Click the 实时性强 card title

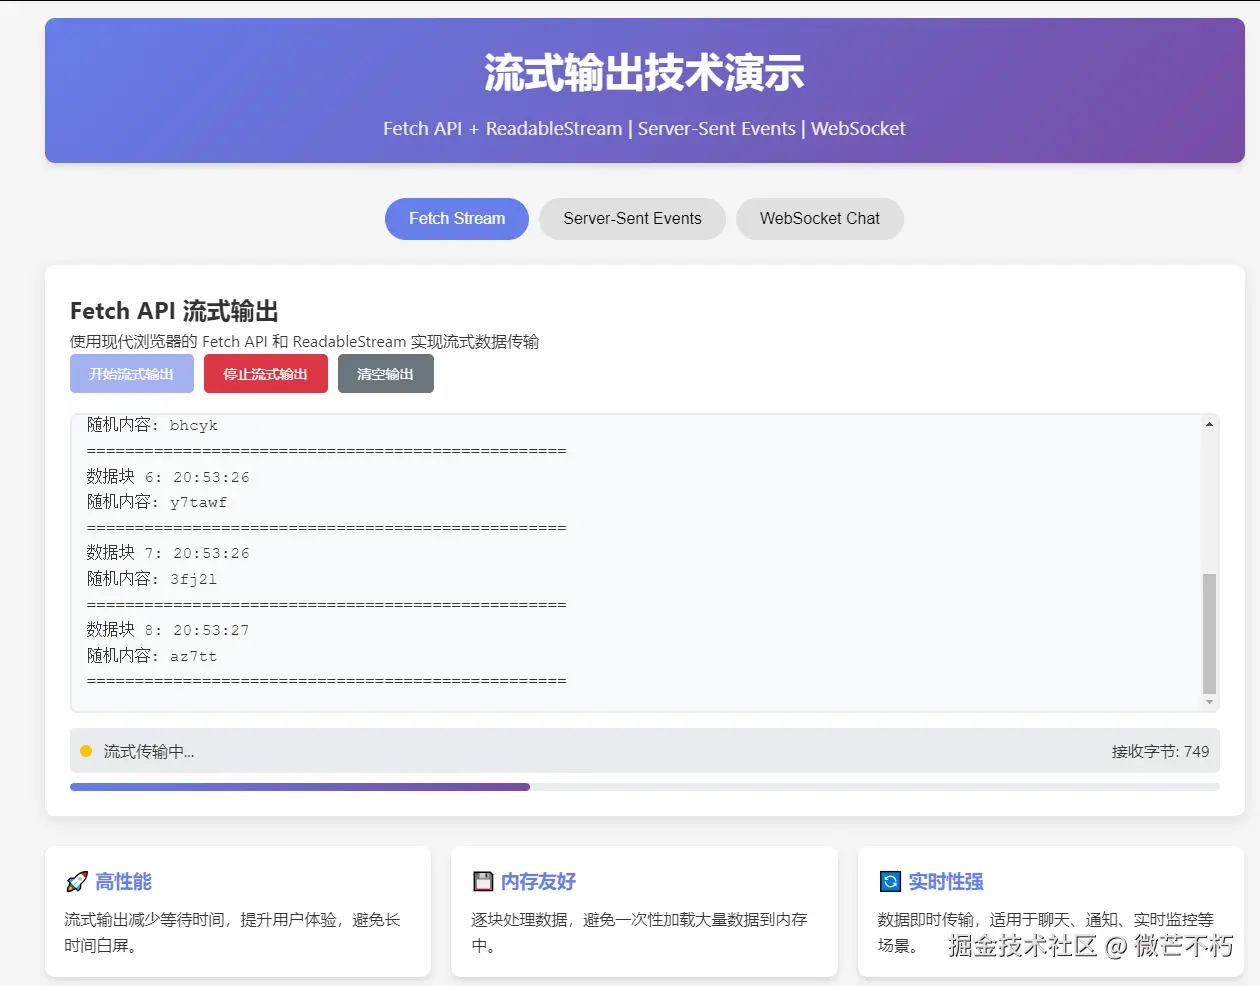click(946, 882)
